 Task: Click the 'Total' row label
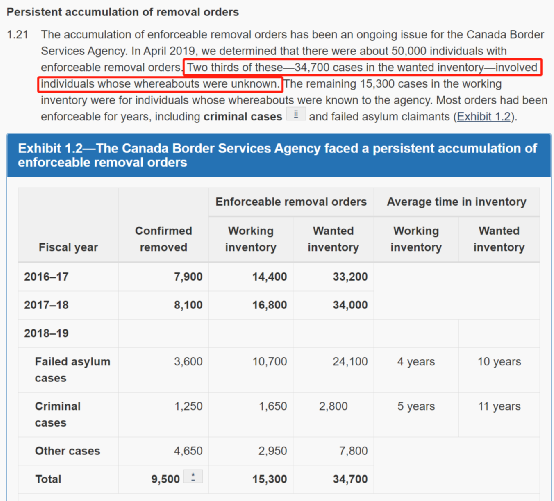pos(48,479)
